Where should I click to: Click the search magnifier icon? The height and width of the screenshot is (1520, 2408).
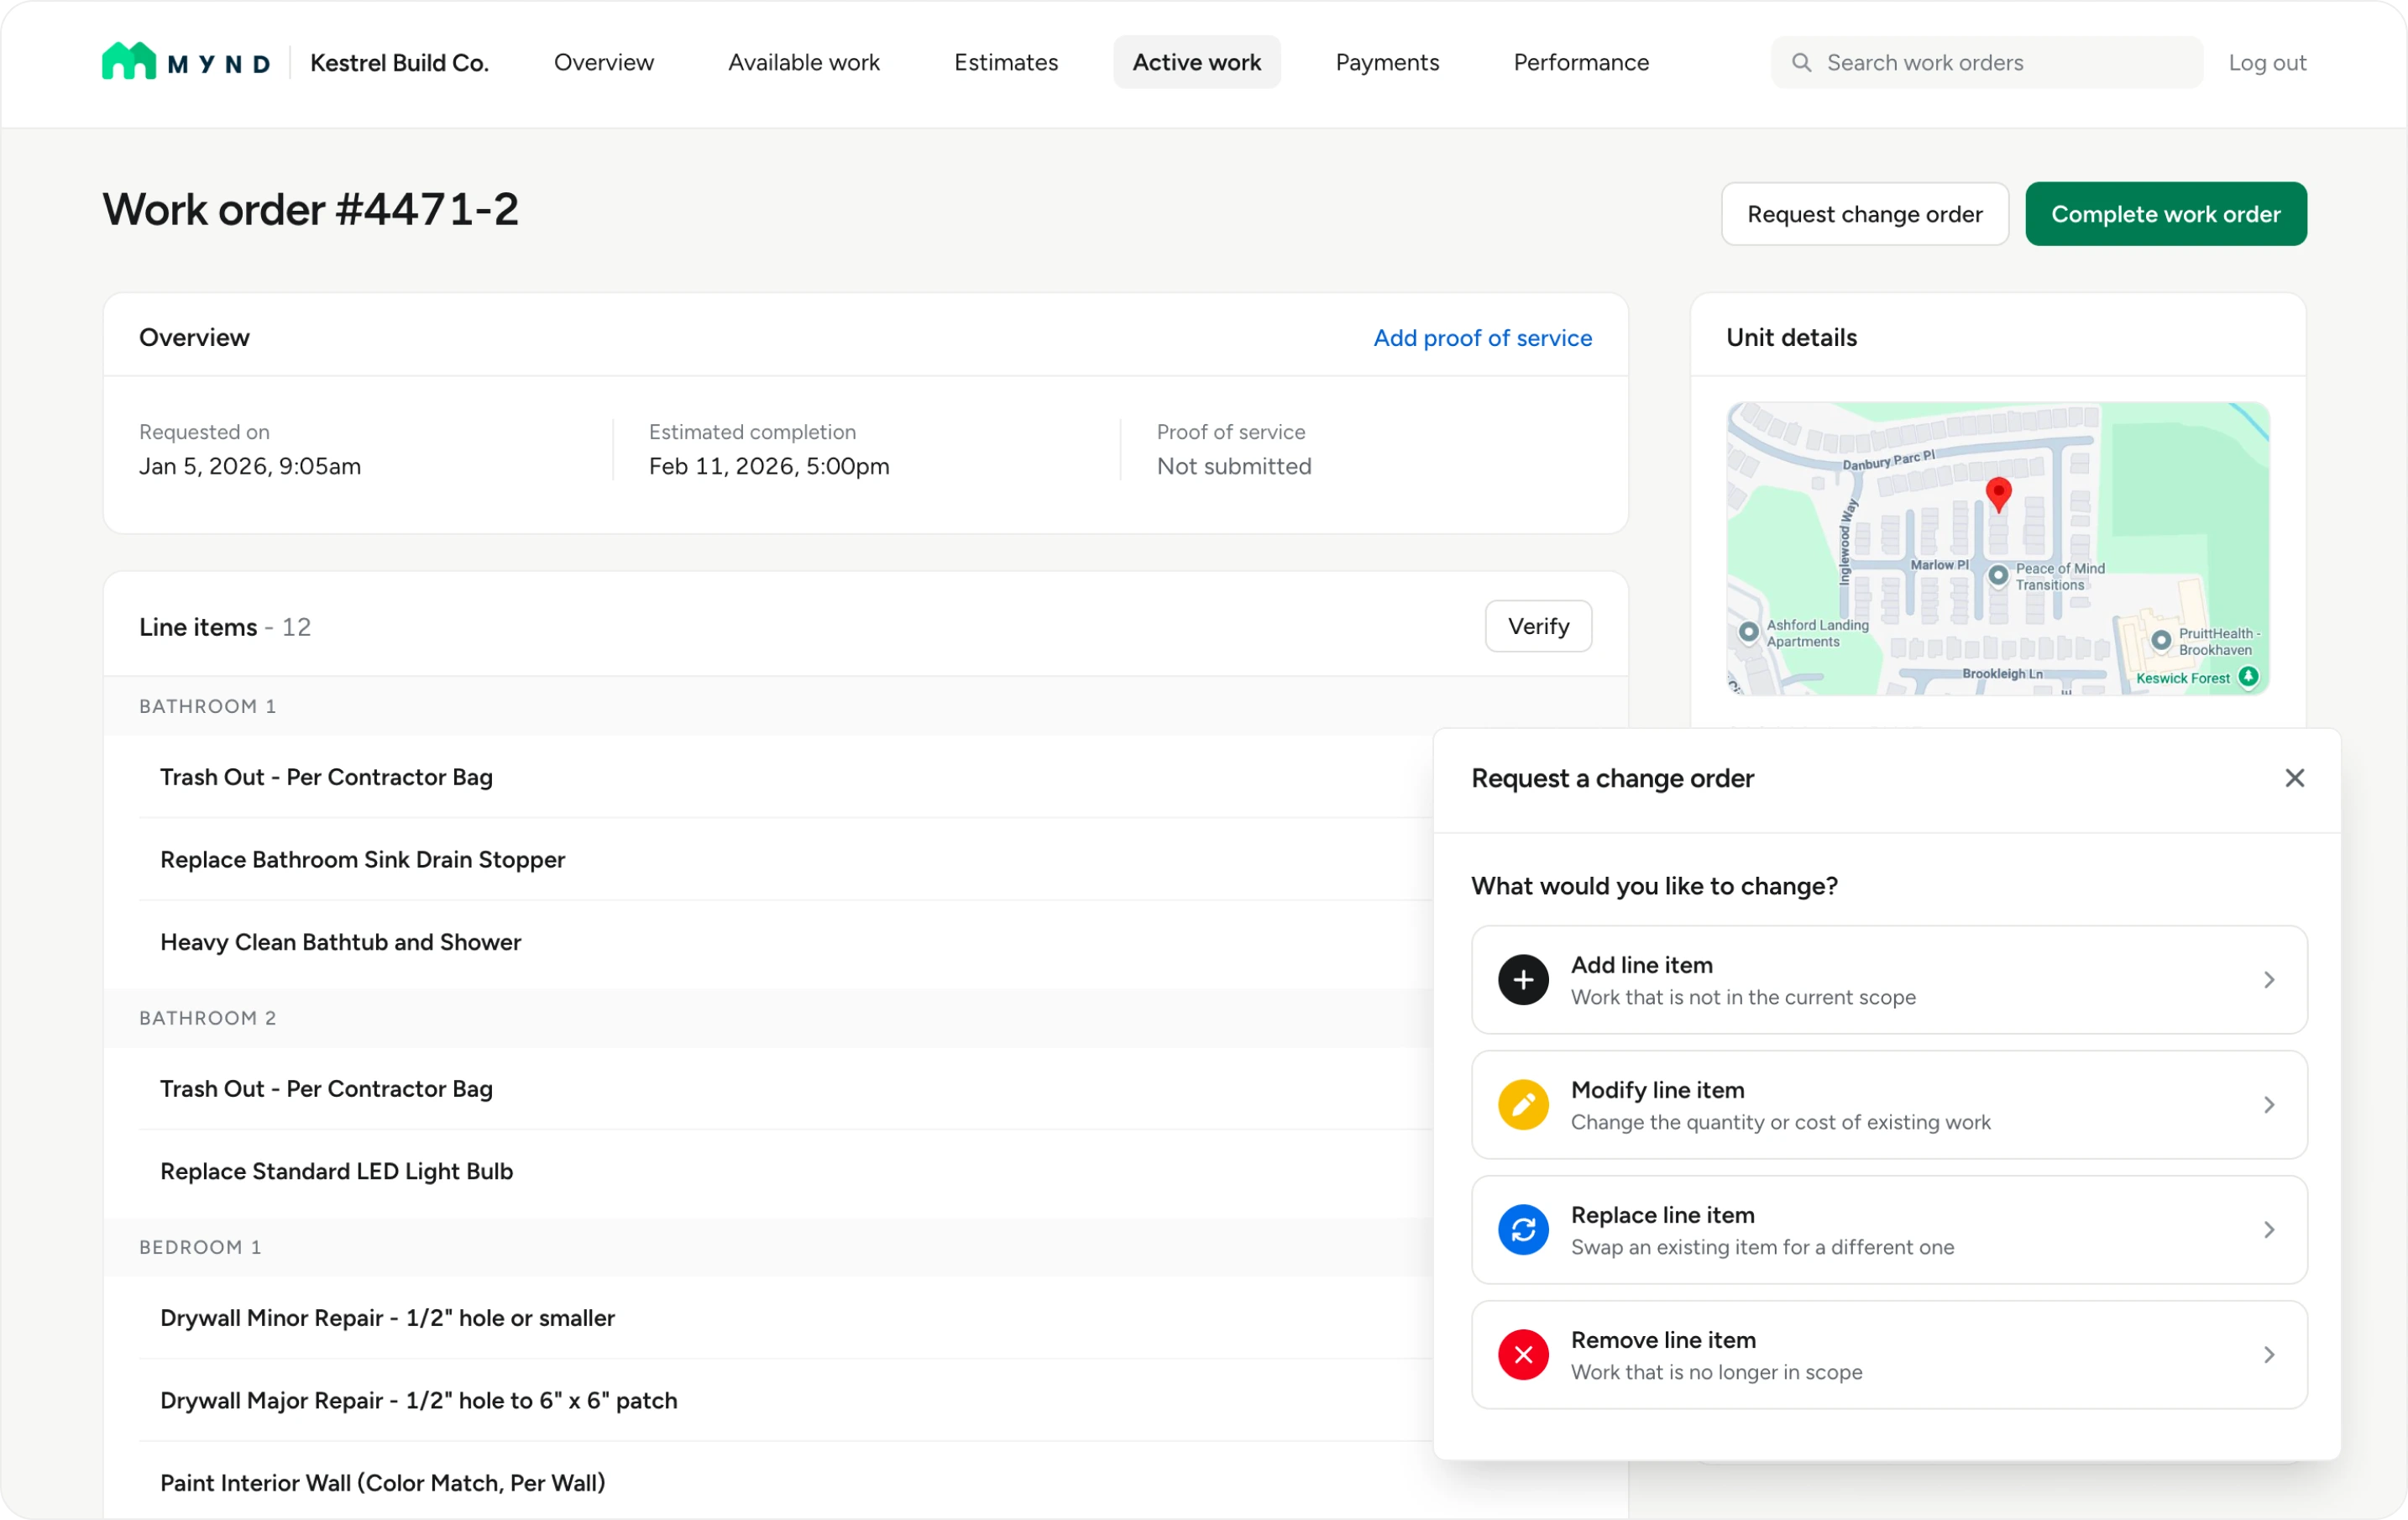pyautogui.click(x=1801, y=63)
